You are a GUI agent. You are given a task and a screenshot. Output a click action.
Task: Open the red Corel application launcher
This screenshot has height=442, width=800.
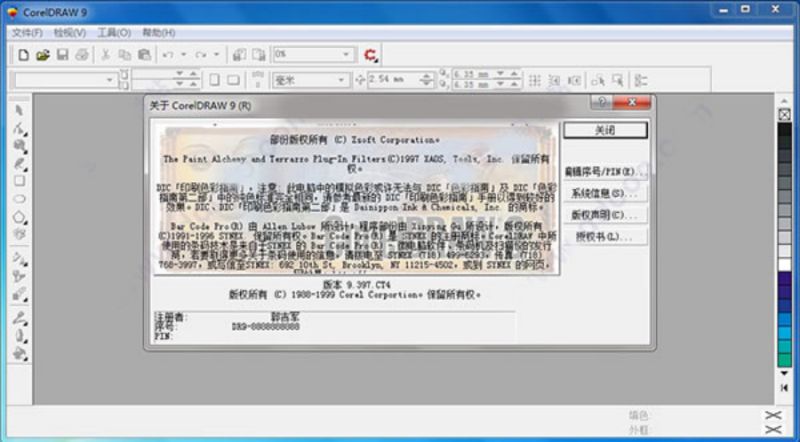pyautogui.click(x=371, y=55)
